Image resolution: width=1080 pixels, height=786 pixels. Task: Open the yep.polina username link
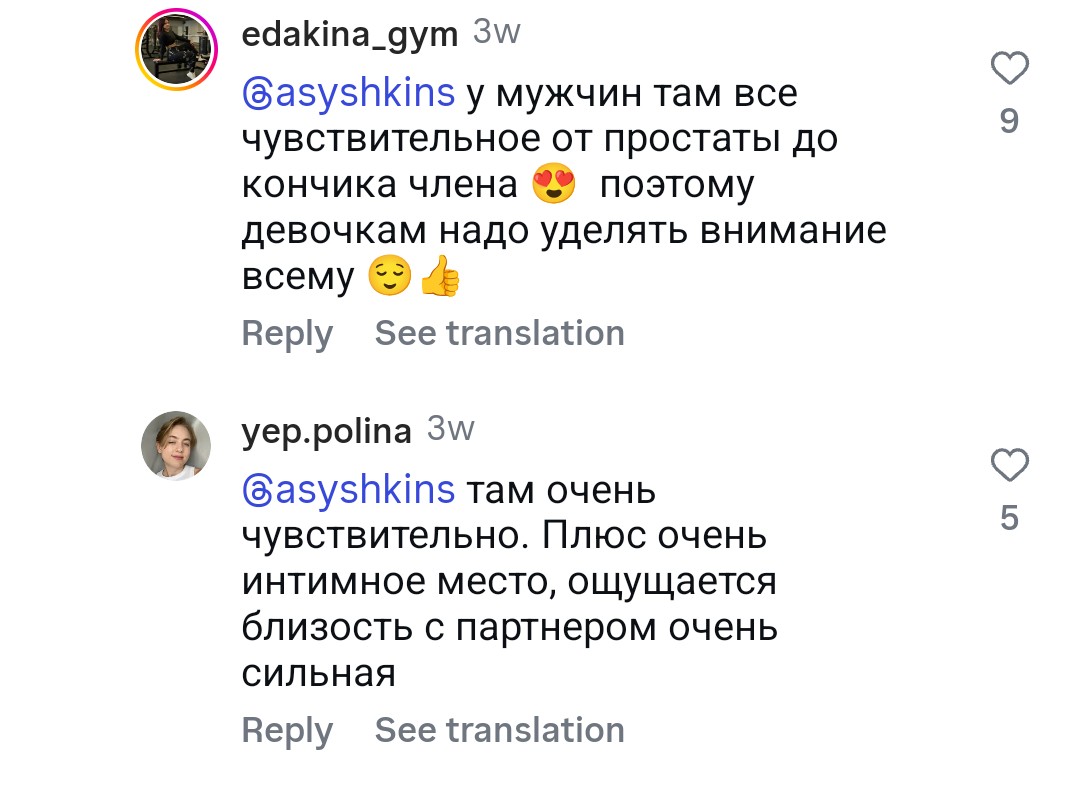326,431
